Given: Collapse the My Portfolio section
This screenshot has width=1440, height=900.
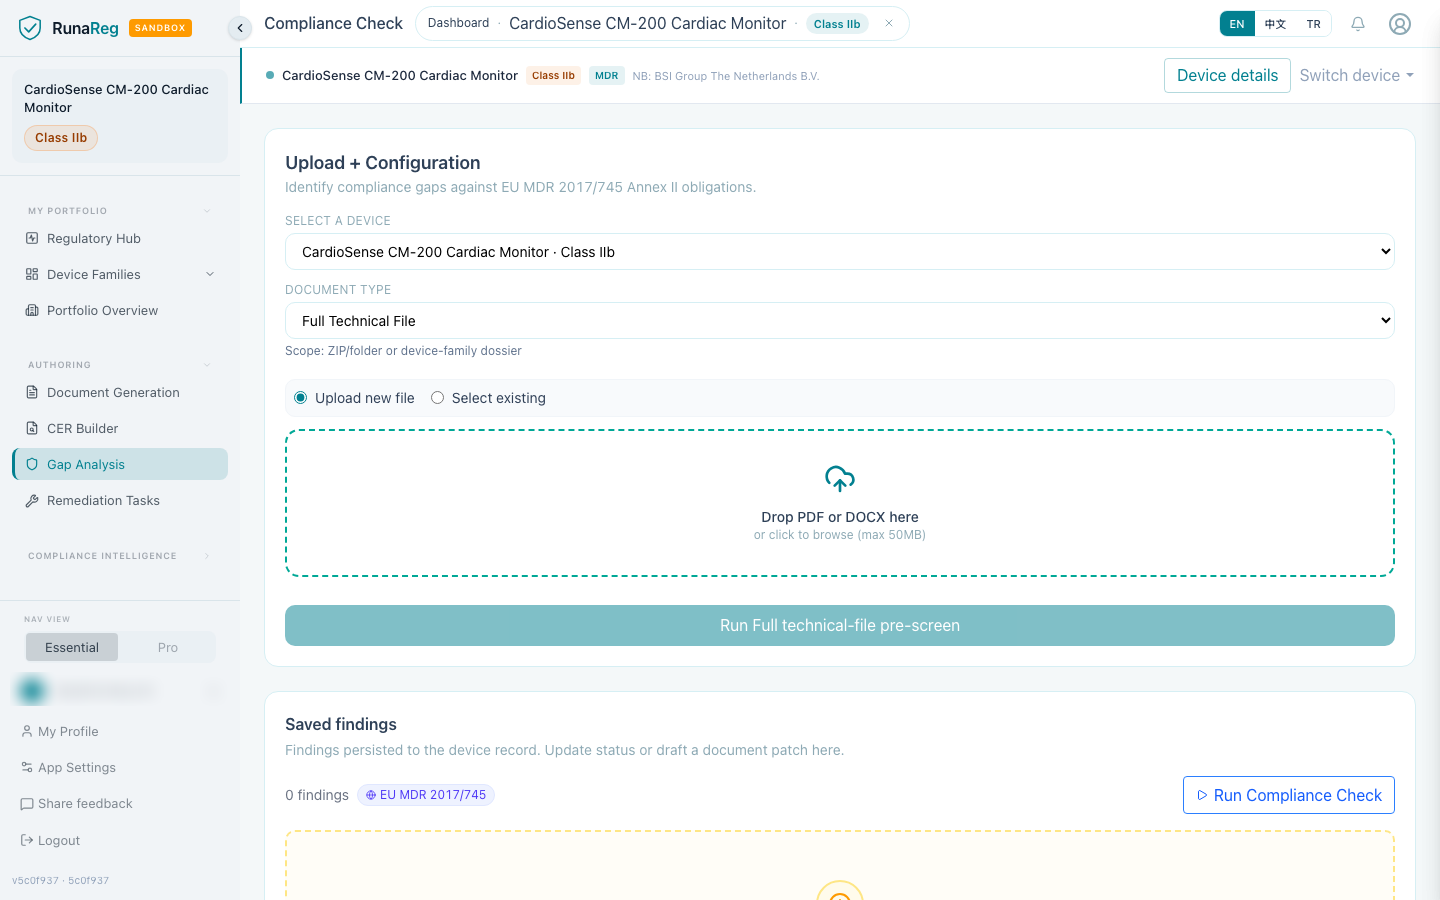Looking at the screenshot, I should click(x=207, y=211).
